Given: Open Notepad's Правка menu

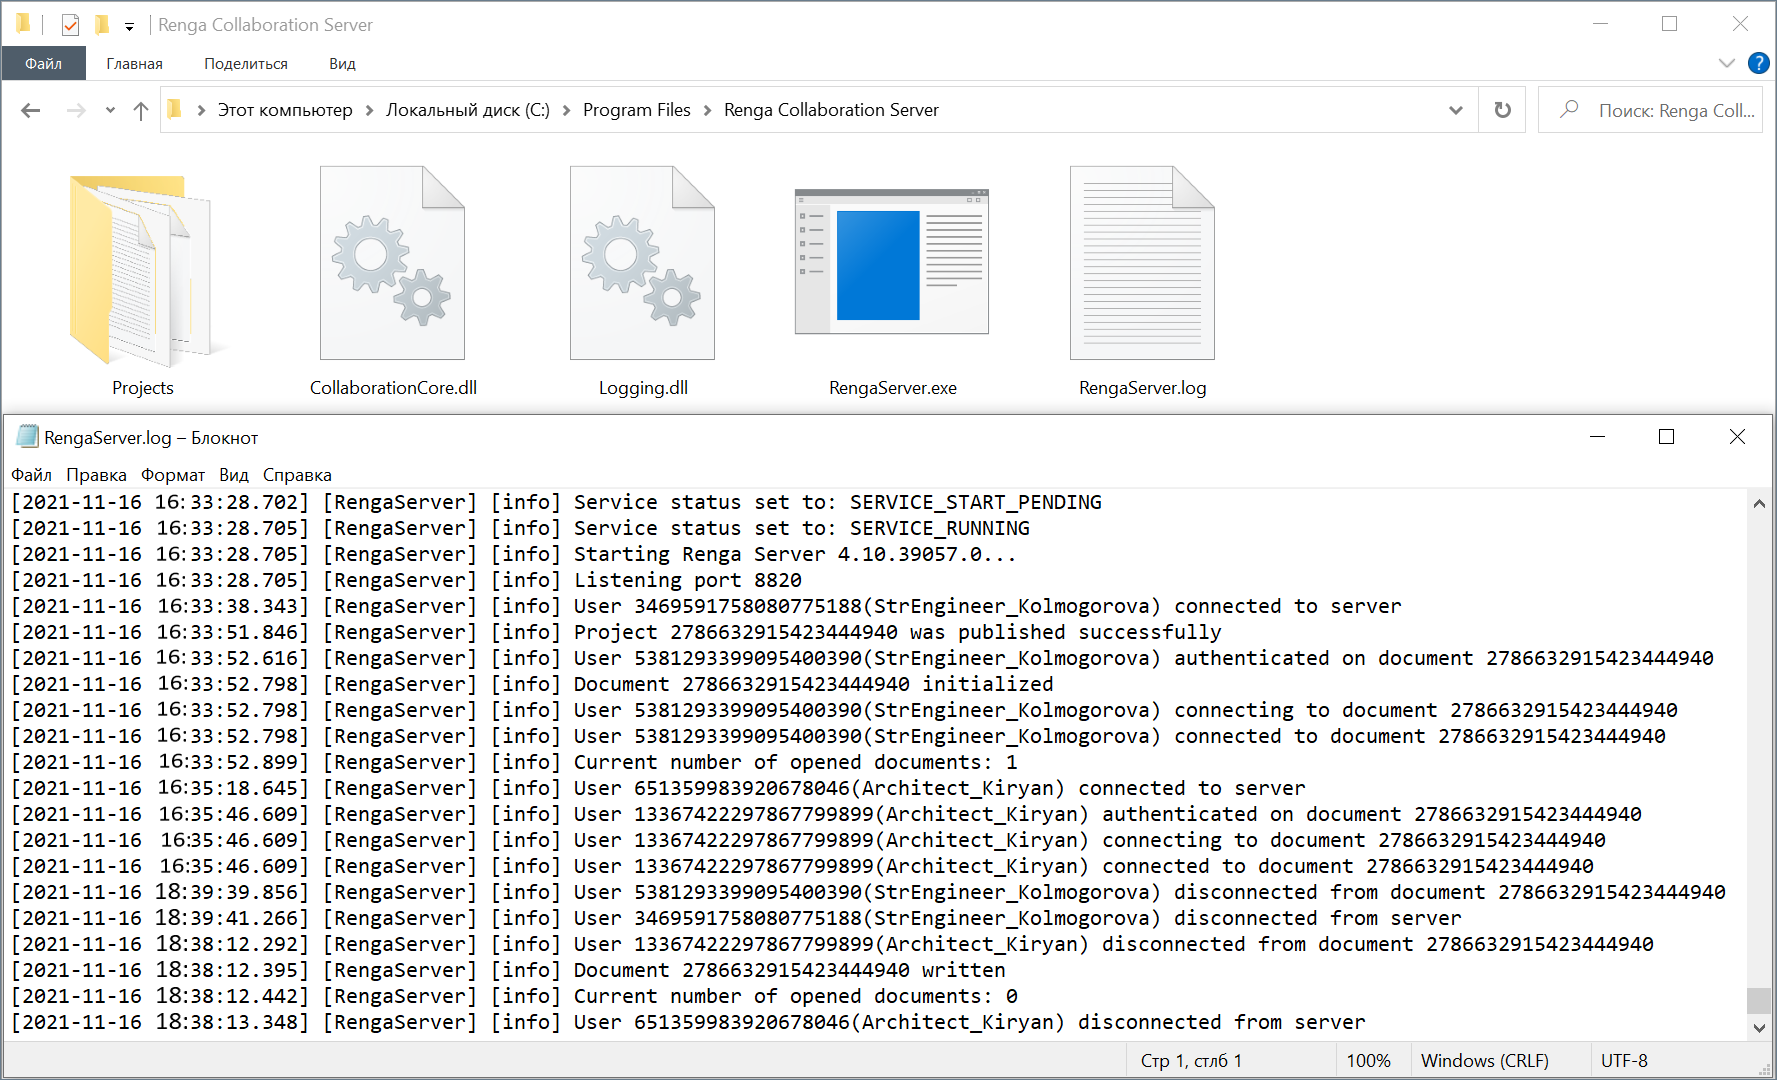Looking at the screenshot, I should [96, 475].
